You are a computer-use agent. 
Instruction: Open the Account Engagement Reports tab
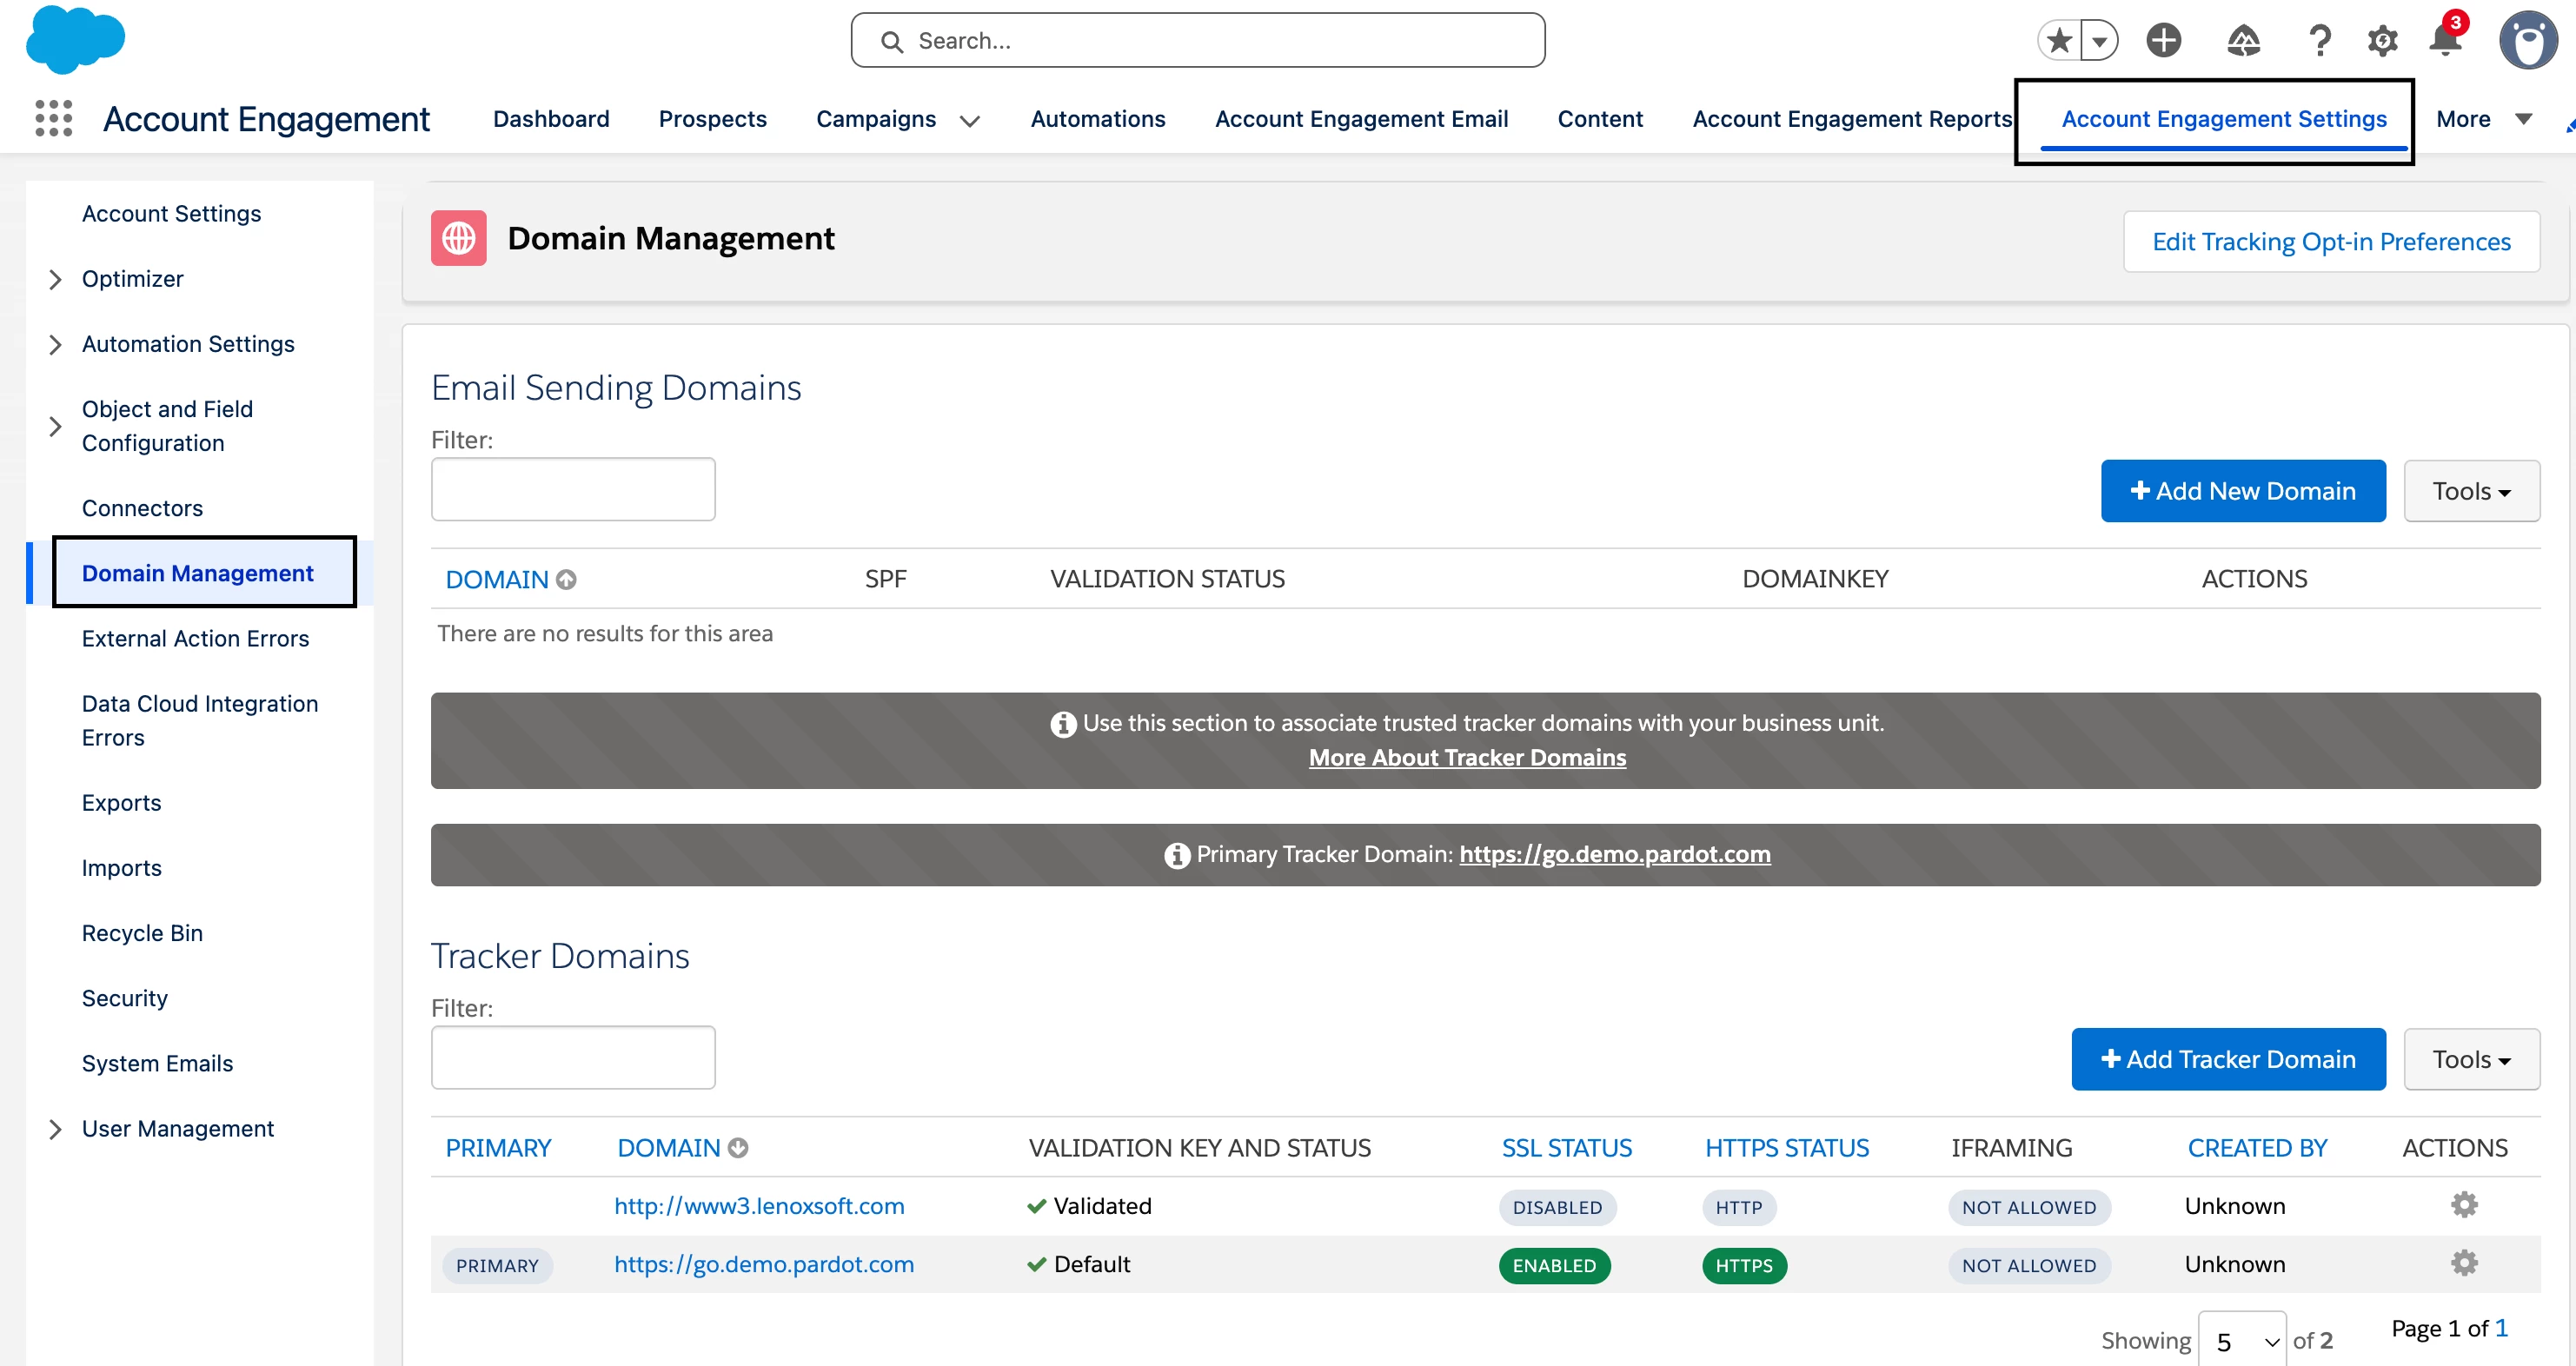coord(1852,119)
